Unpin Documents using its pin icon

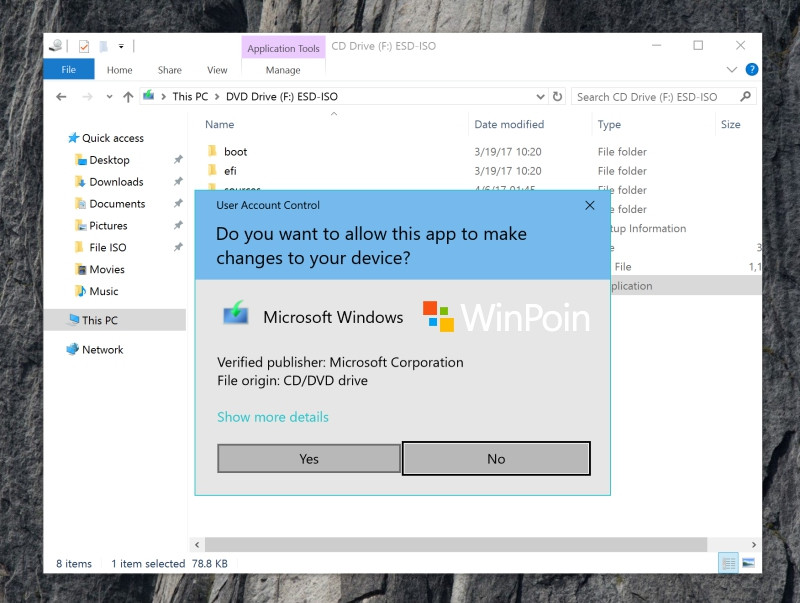point(178,204)
